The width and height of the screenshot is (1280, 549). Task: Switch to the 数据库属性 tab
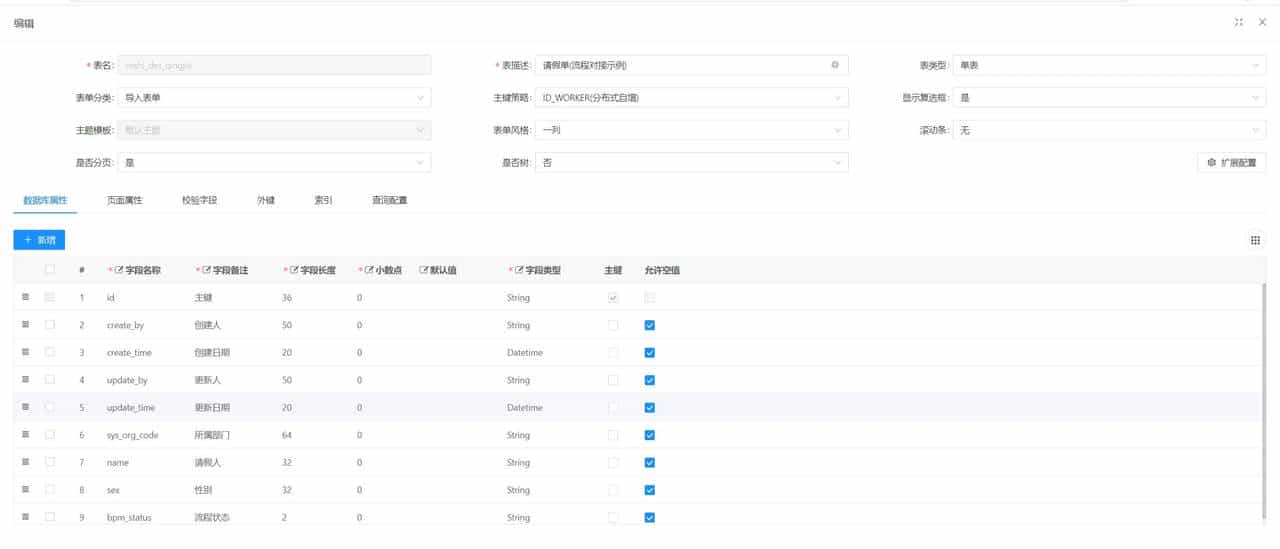(x=45, y=201)
